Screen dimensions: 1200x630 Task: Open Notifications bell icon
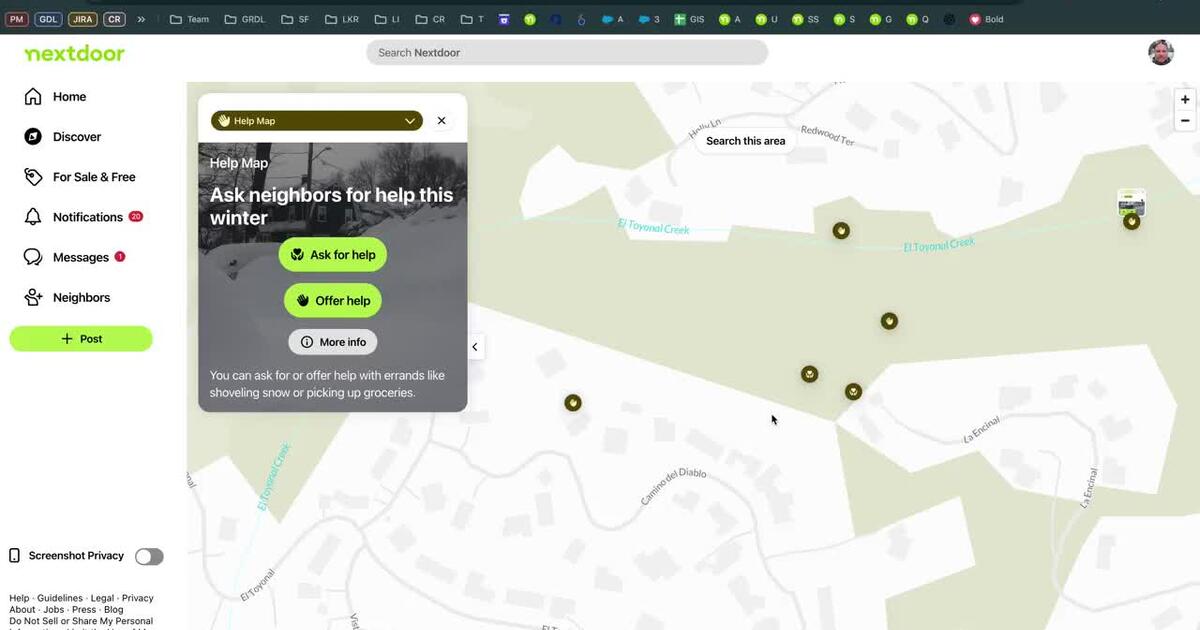point(33,217)
